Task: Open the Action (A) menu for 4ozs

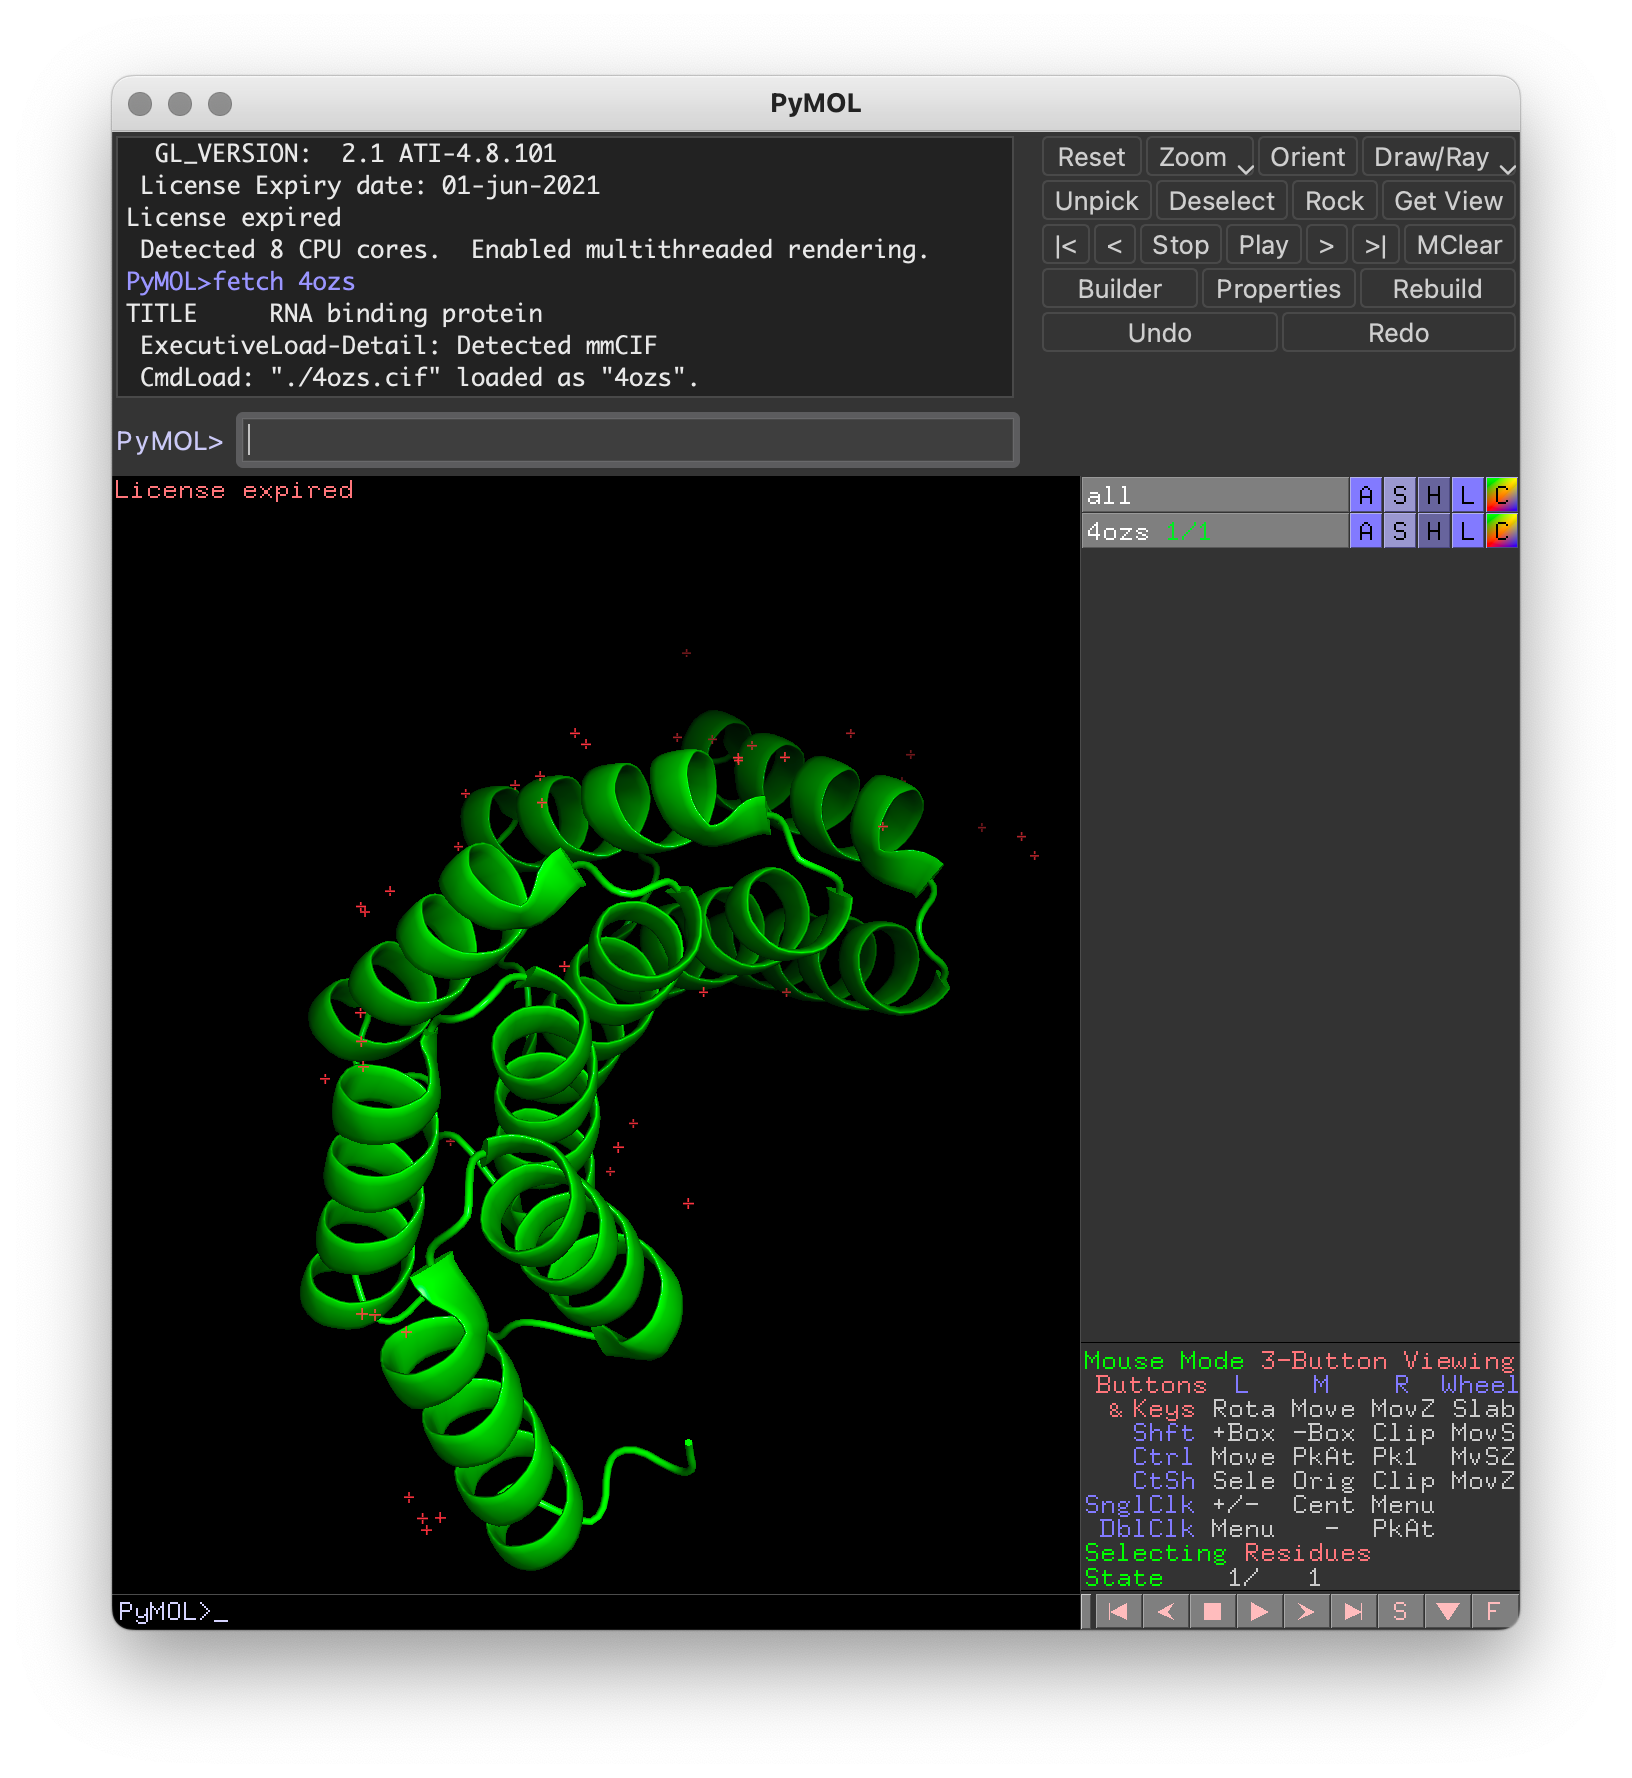Action: 1366,531
